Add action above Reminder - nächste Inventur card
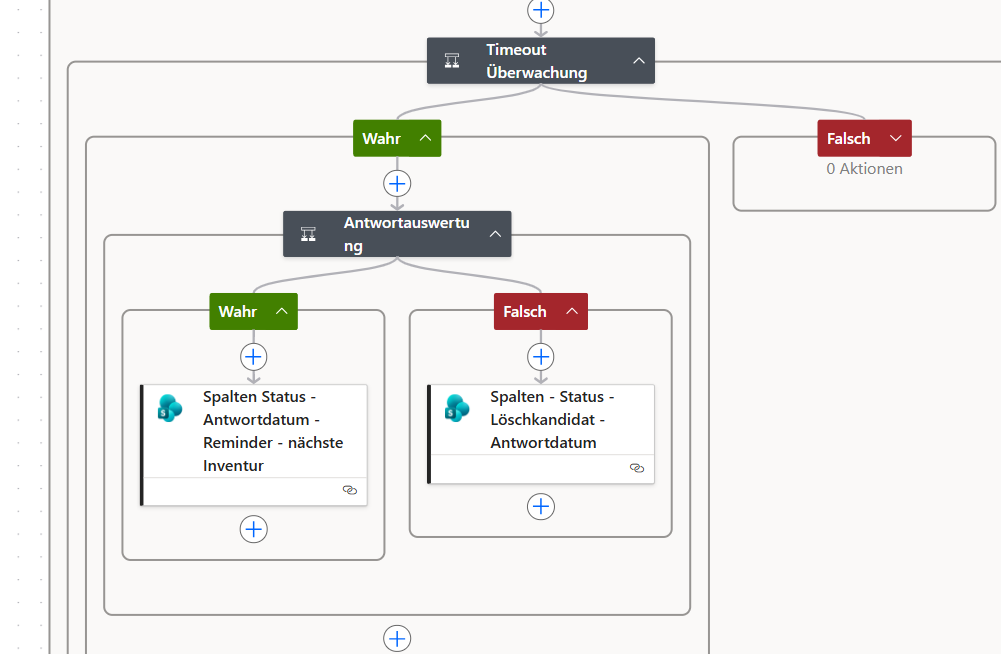The image size is (1001, 654). (x=253, y=357)
